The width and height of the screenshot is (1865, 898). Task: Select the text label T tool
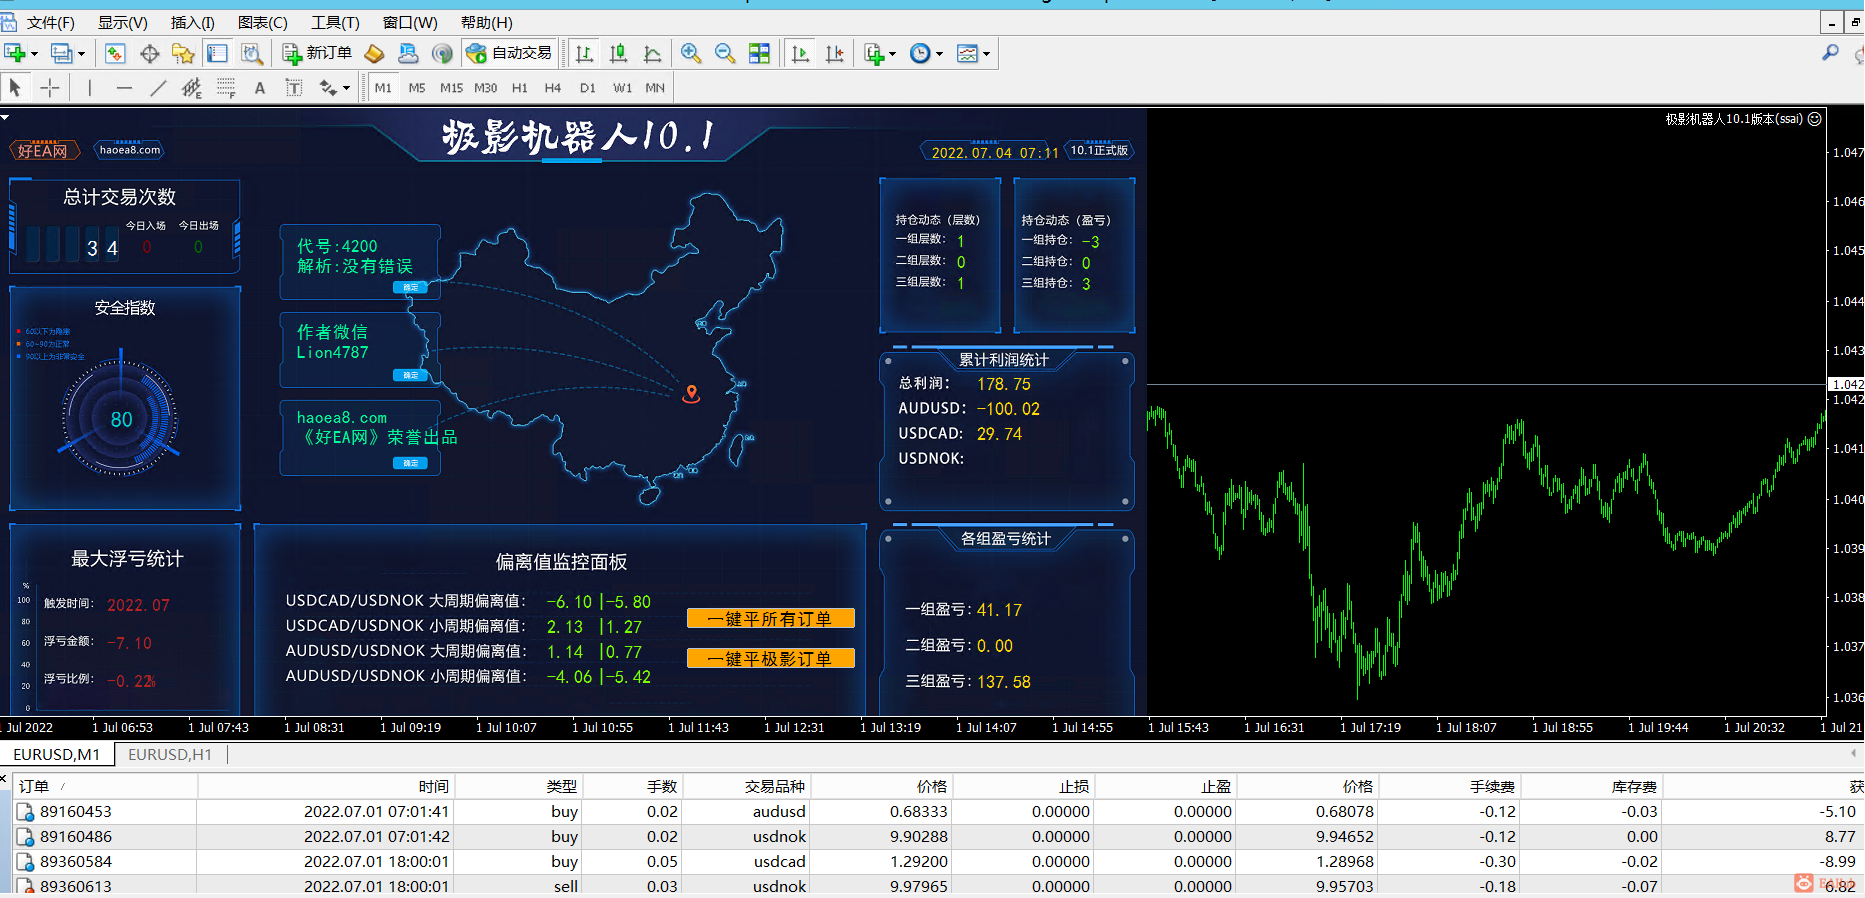tap(294, 88)
